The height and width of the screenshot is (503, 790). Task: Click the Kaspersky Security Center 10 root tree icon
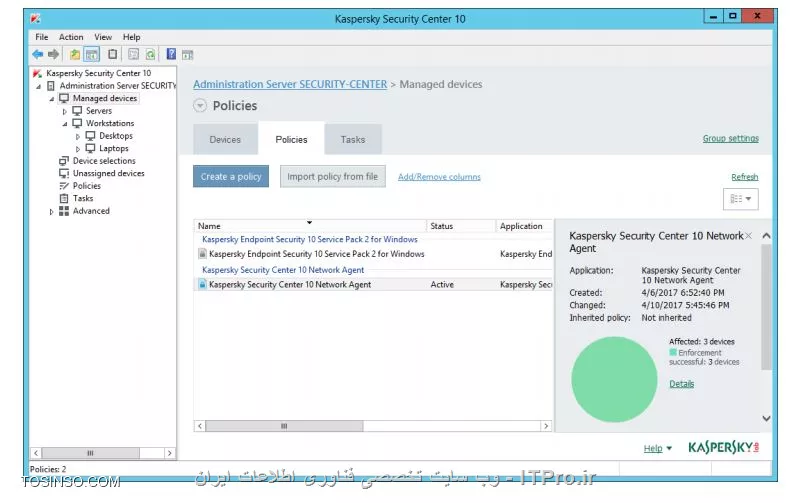[x=37, y=74]
